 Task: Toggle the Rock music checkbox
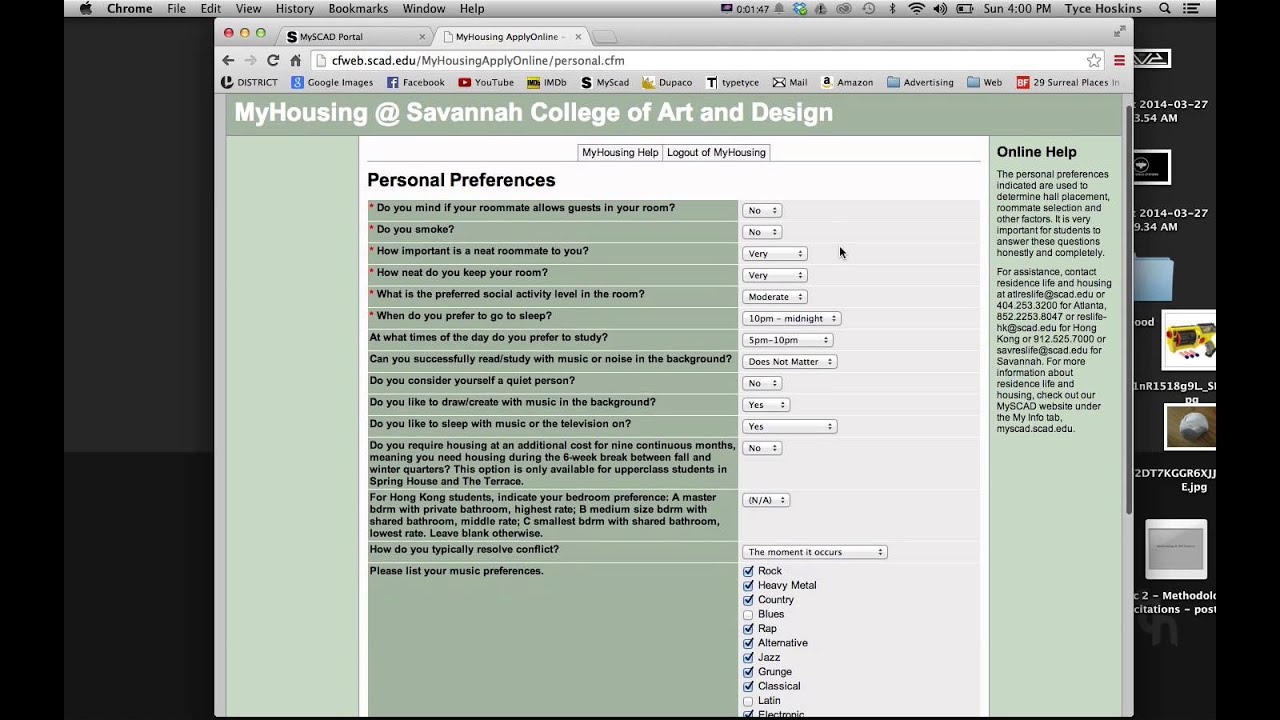[x=748, y=571]
